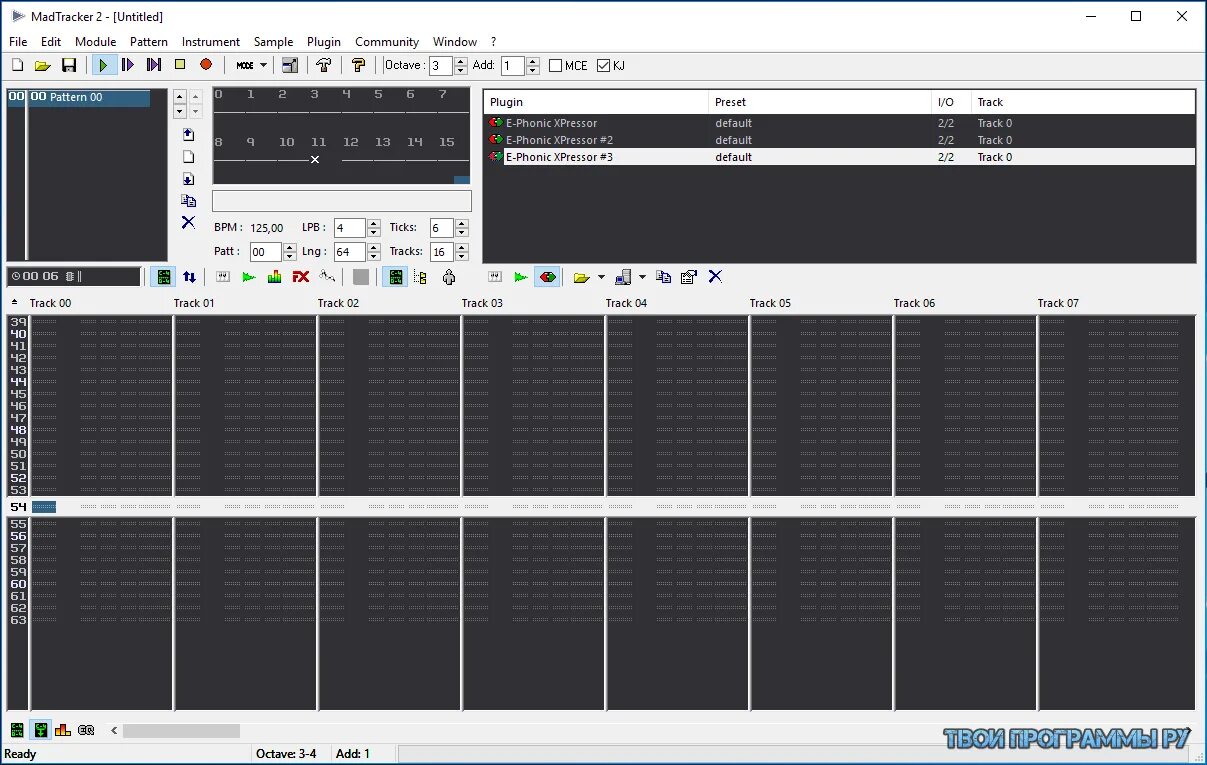Create a new module with the blank page icon
This screenshot has width=1207, height=765.
pyautogui.click(x=16, y=64)
